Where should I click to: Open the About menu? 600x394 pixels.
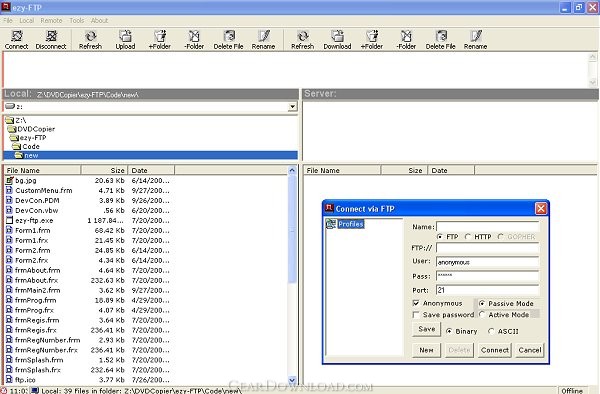99,20
